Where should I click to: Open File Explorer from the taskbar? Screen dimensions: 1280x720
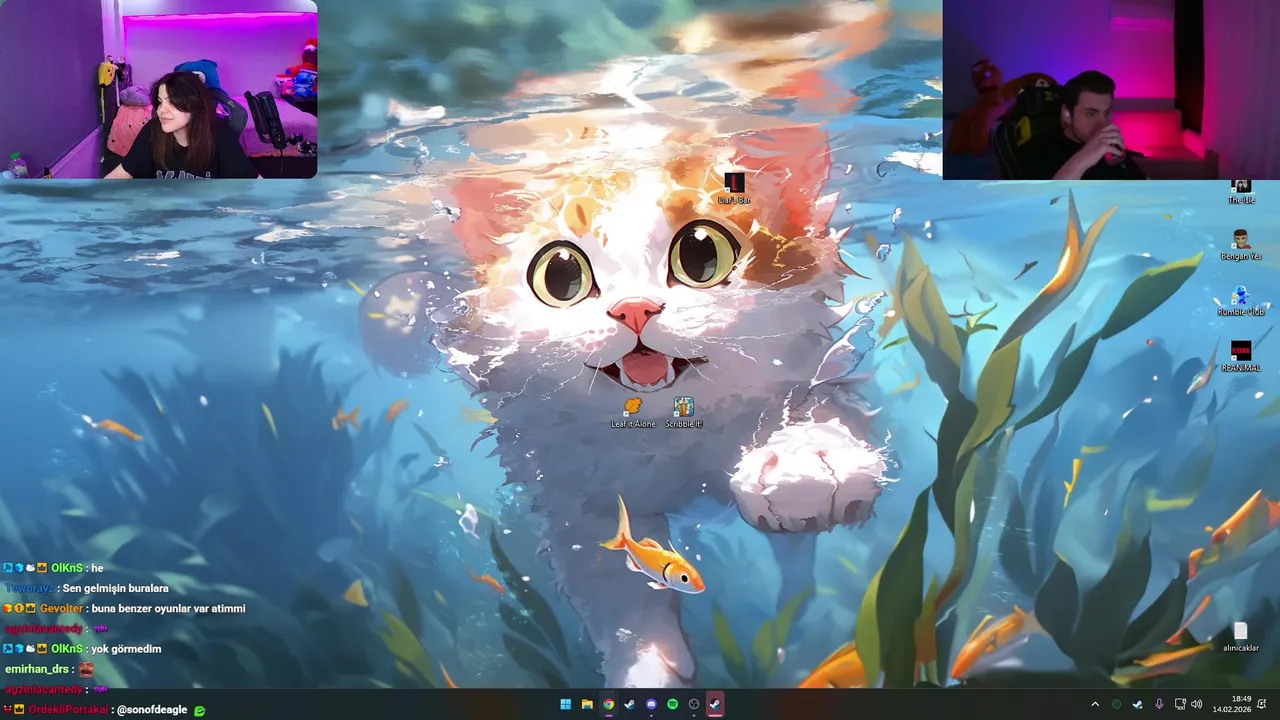pos(587,704)
